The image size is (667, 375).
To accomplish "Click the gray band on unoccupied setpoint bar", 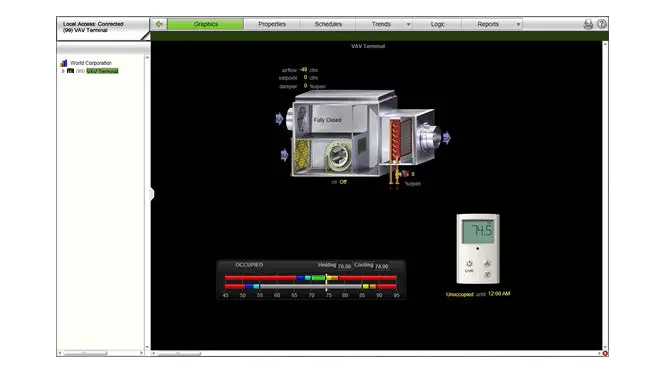I will 310,287.
